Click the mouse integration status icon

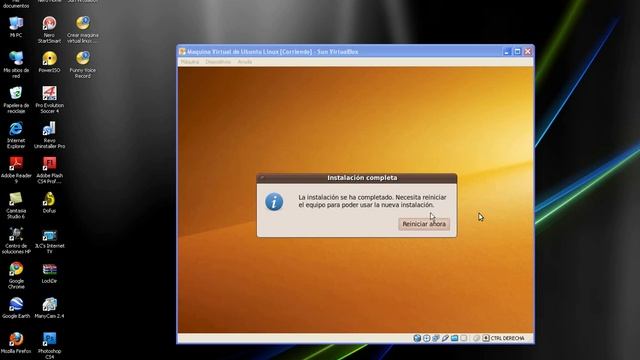coord(476,338)
